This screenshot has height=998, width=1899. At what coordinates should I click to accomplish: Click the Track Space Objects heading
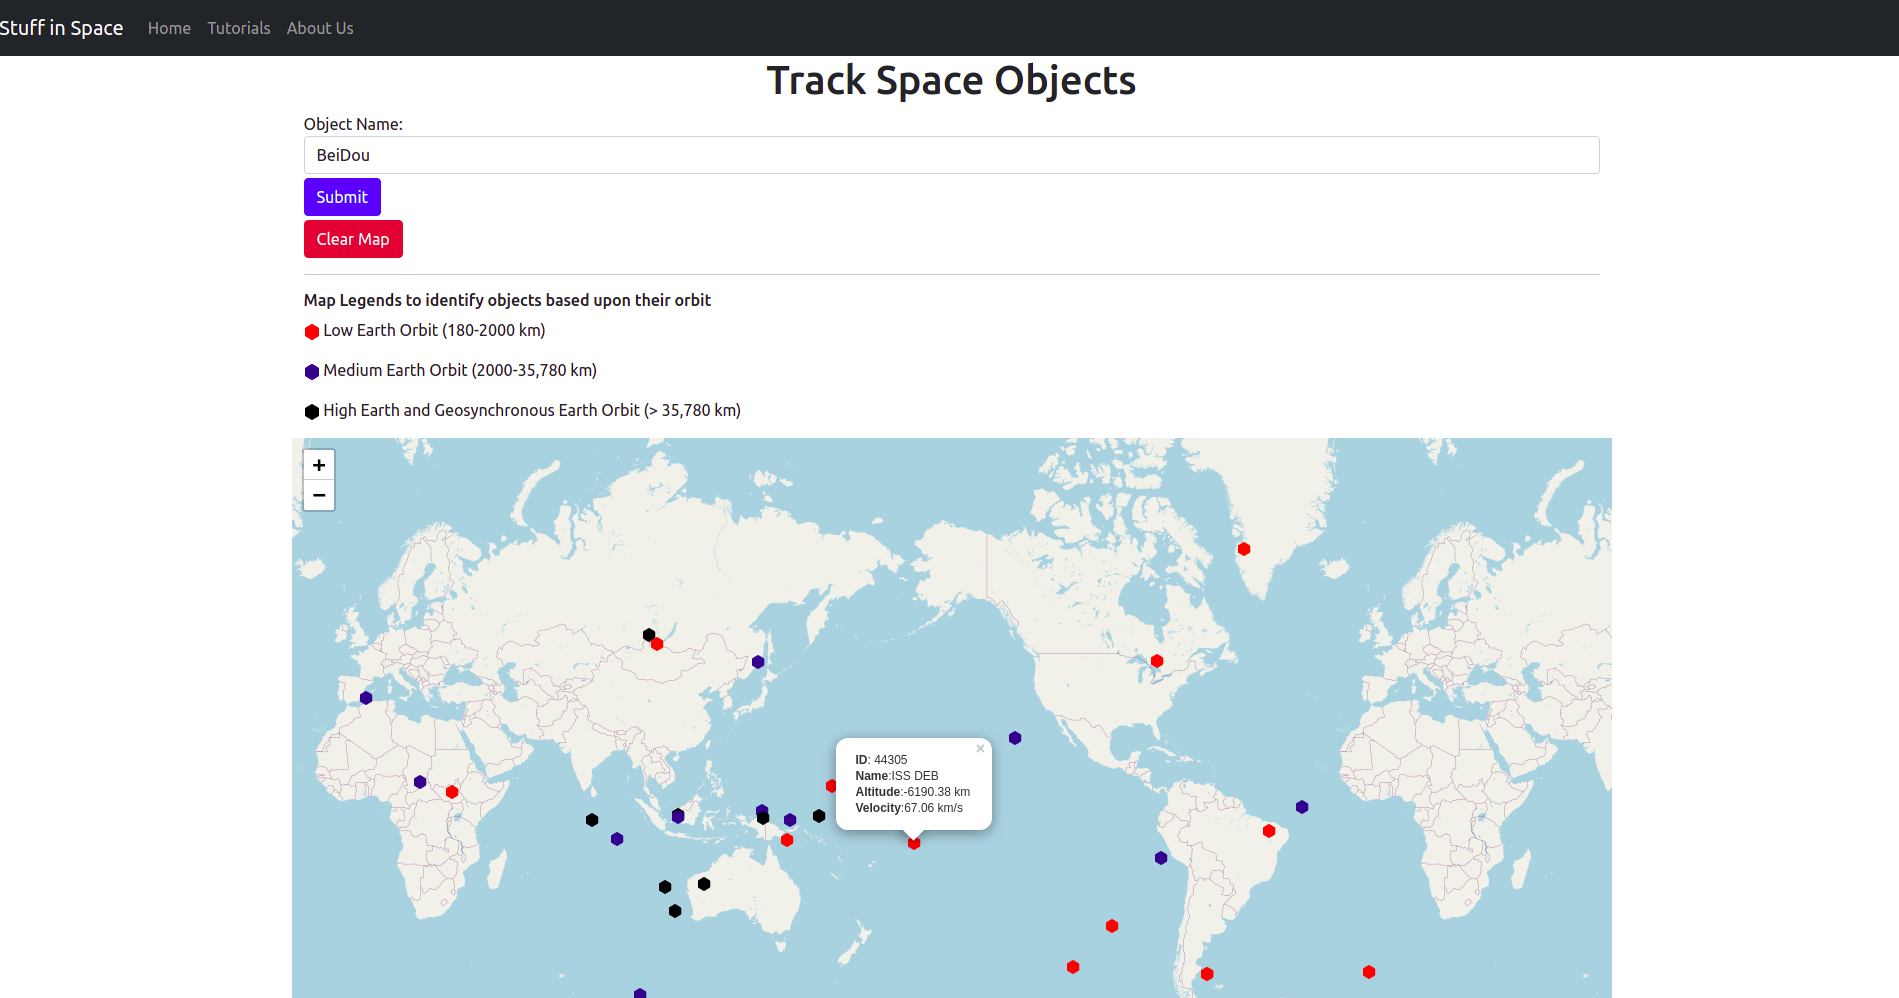951,80
